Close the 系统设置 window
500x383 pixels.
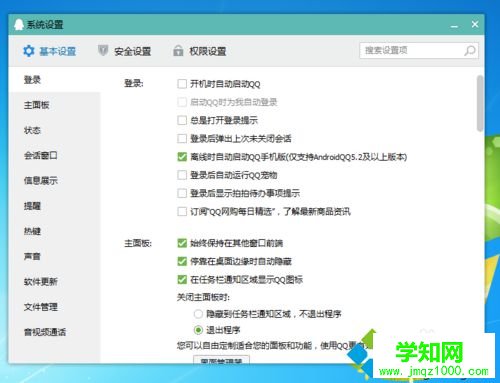pos(475,24)
